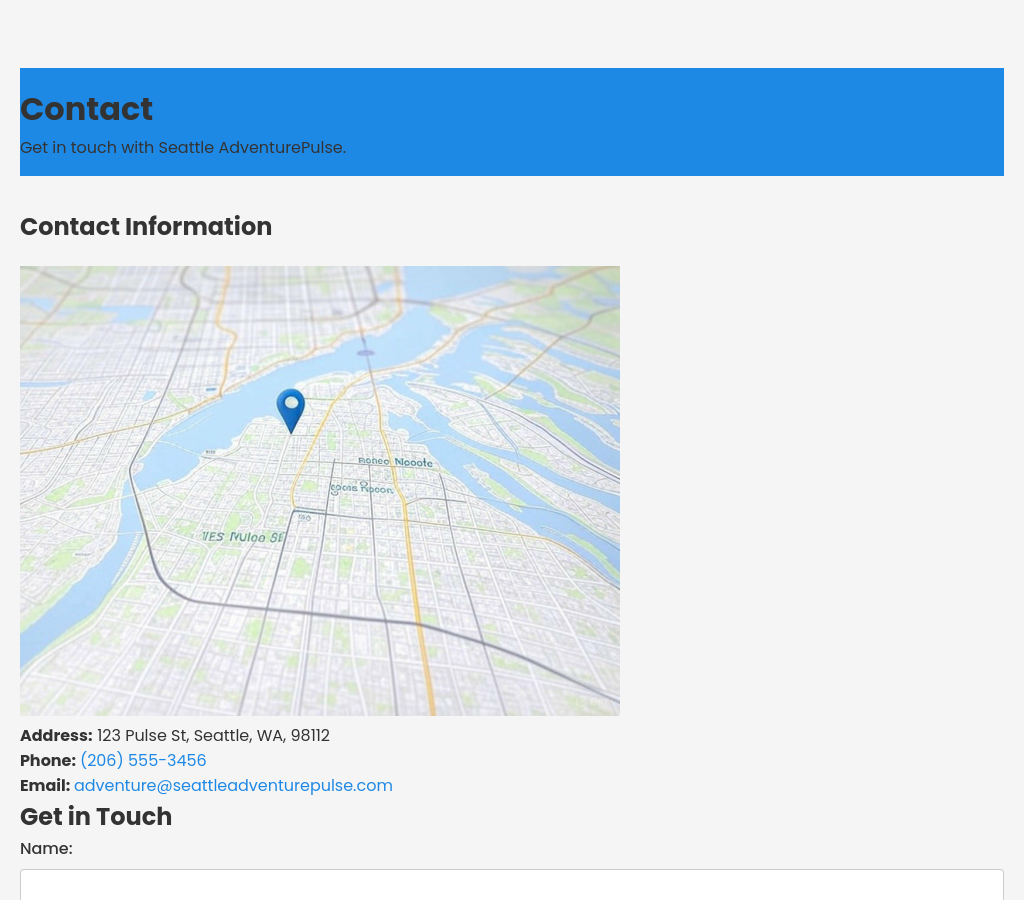Click the 123 Pulse St address text
The image size is (1024, 900).
tap(213, 736)
